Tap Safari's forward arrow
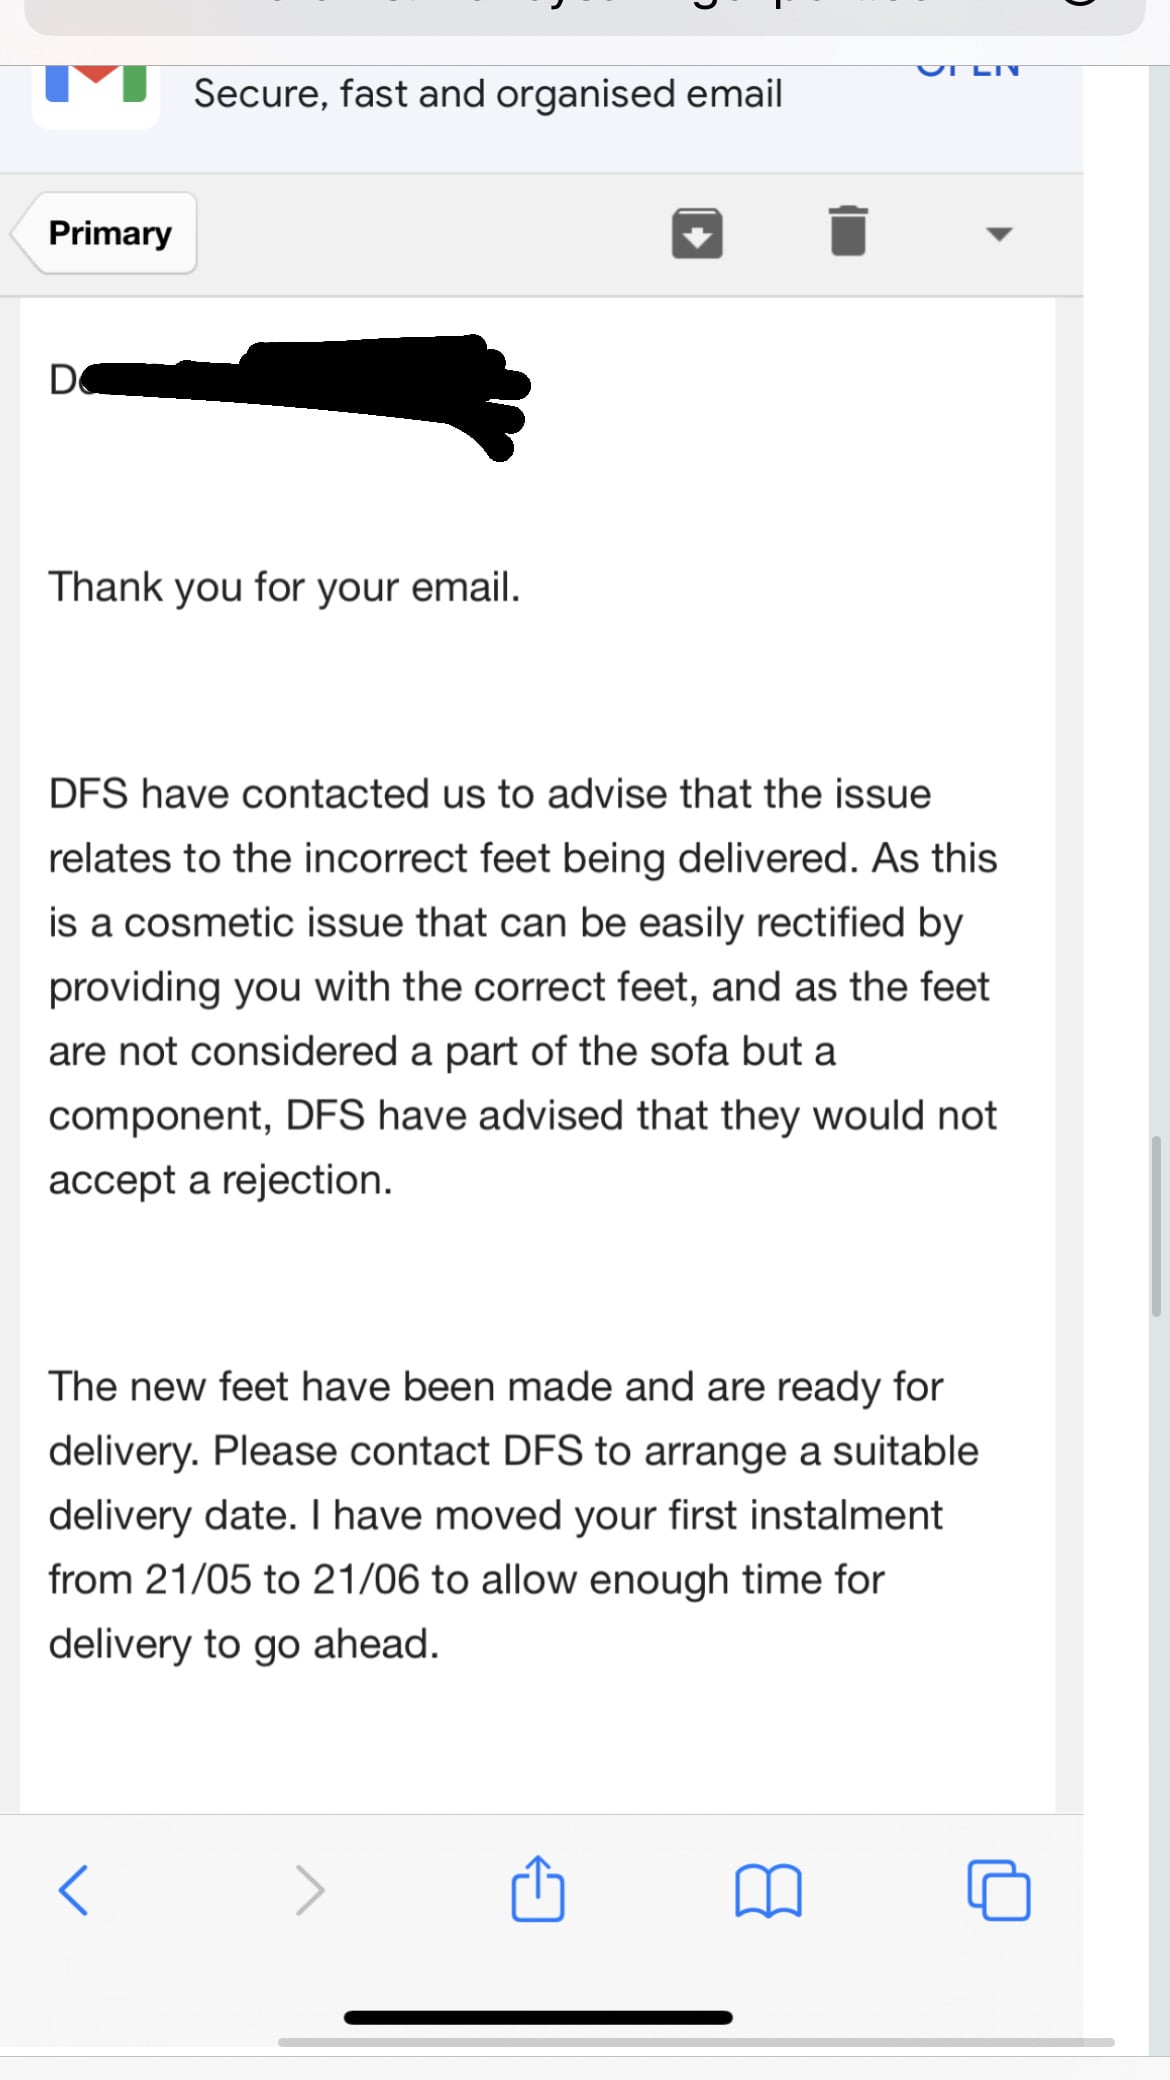 tap(310, 1889)
